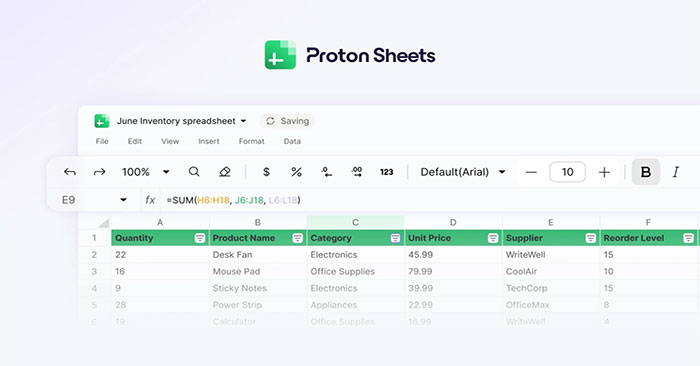Click the Quantity cell with value 22
700x366 pixels.
(x=160, y=255)
